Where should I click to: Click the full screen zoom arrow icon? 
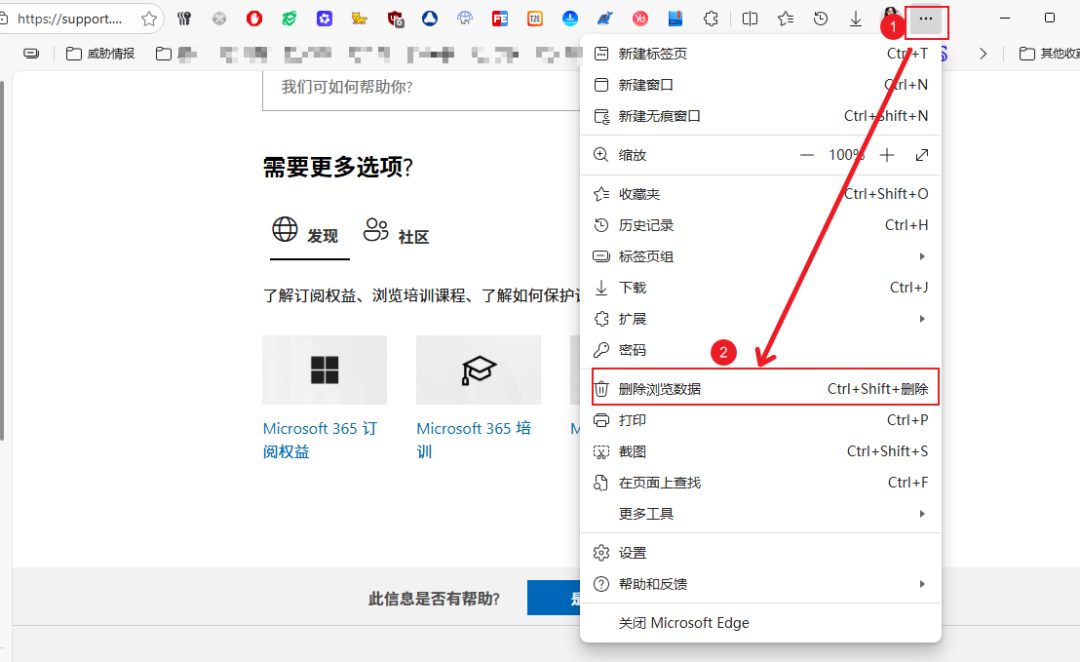tap(922, 155)
